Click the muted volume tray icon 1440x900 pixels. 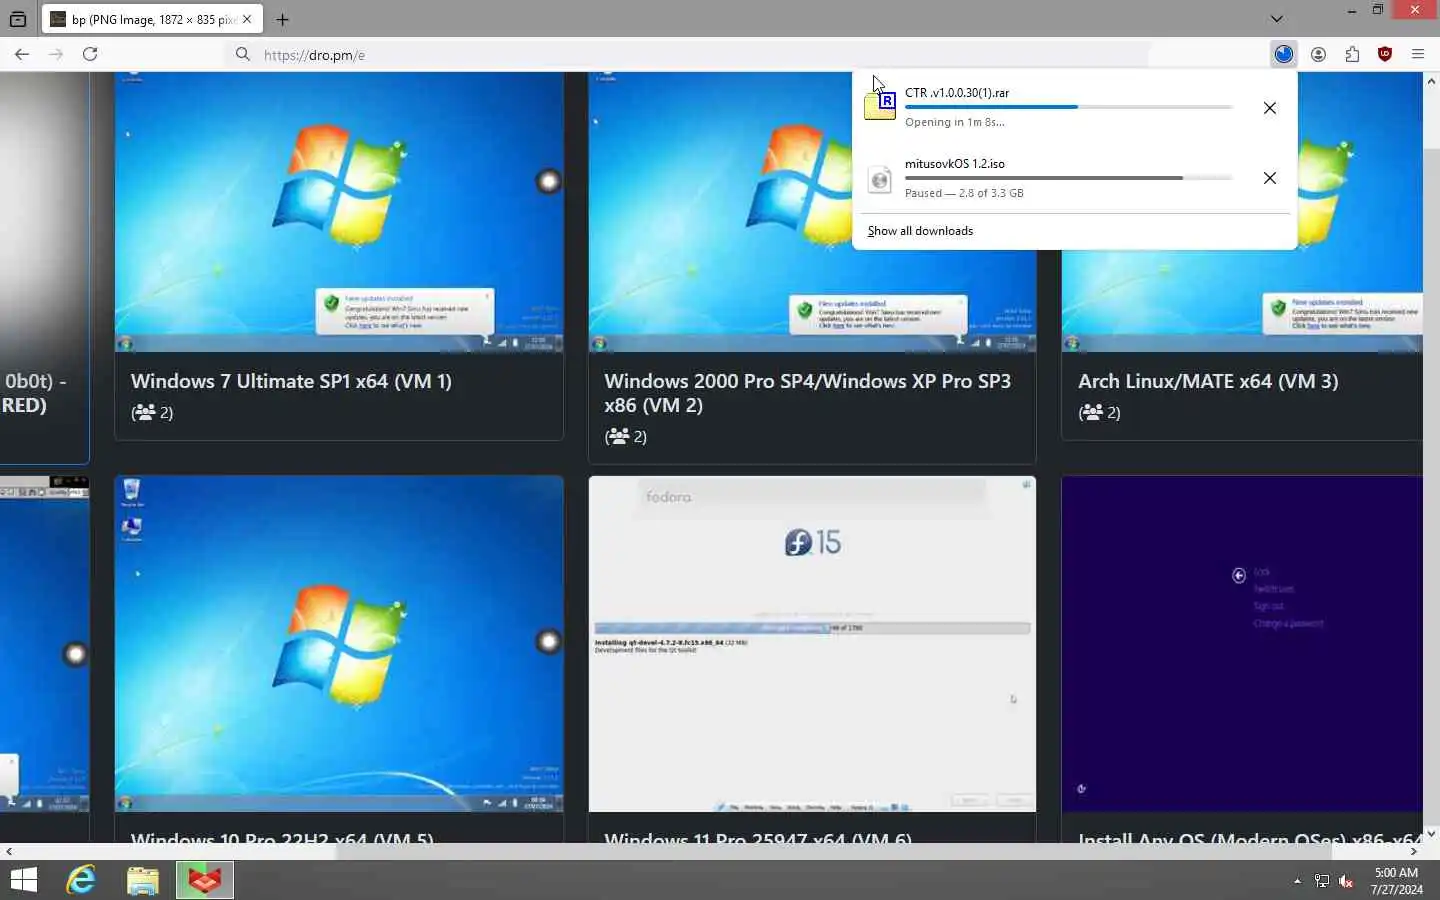pyautogui.click(x=1346, y=881)
